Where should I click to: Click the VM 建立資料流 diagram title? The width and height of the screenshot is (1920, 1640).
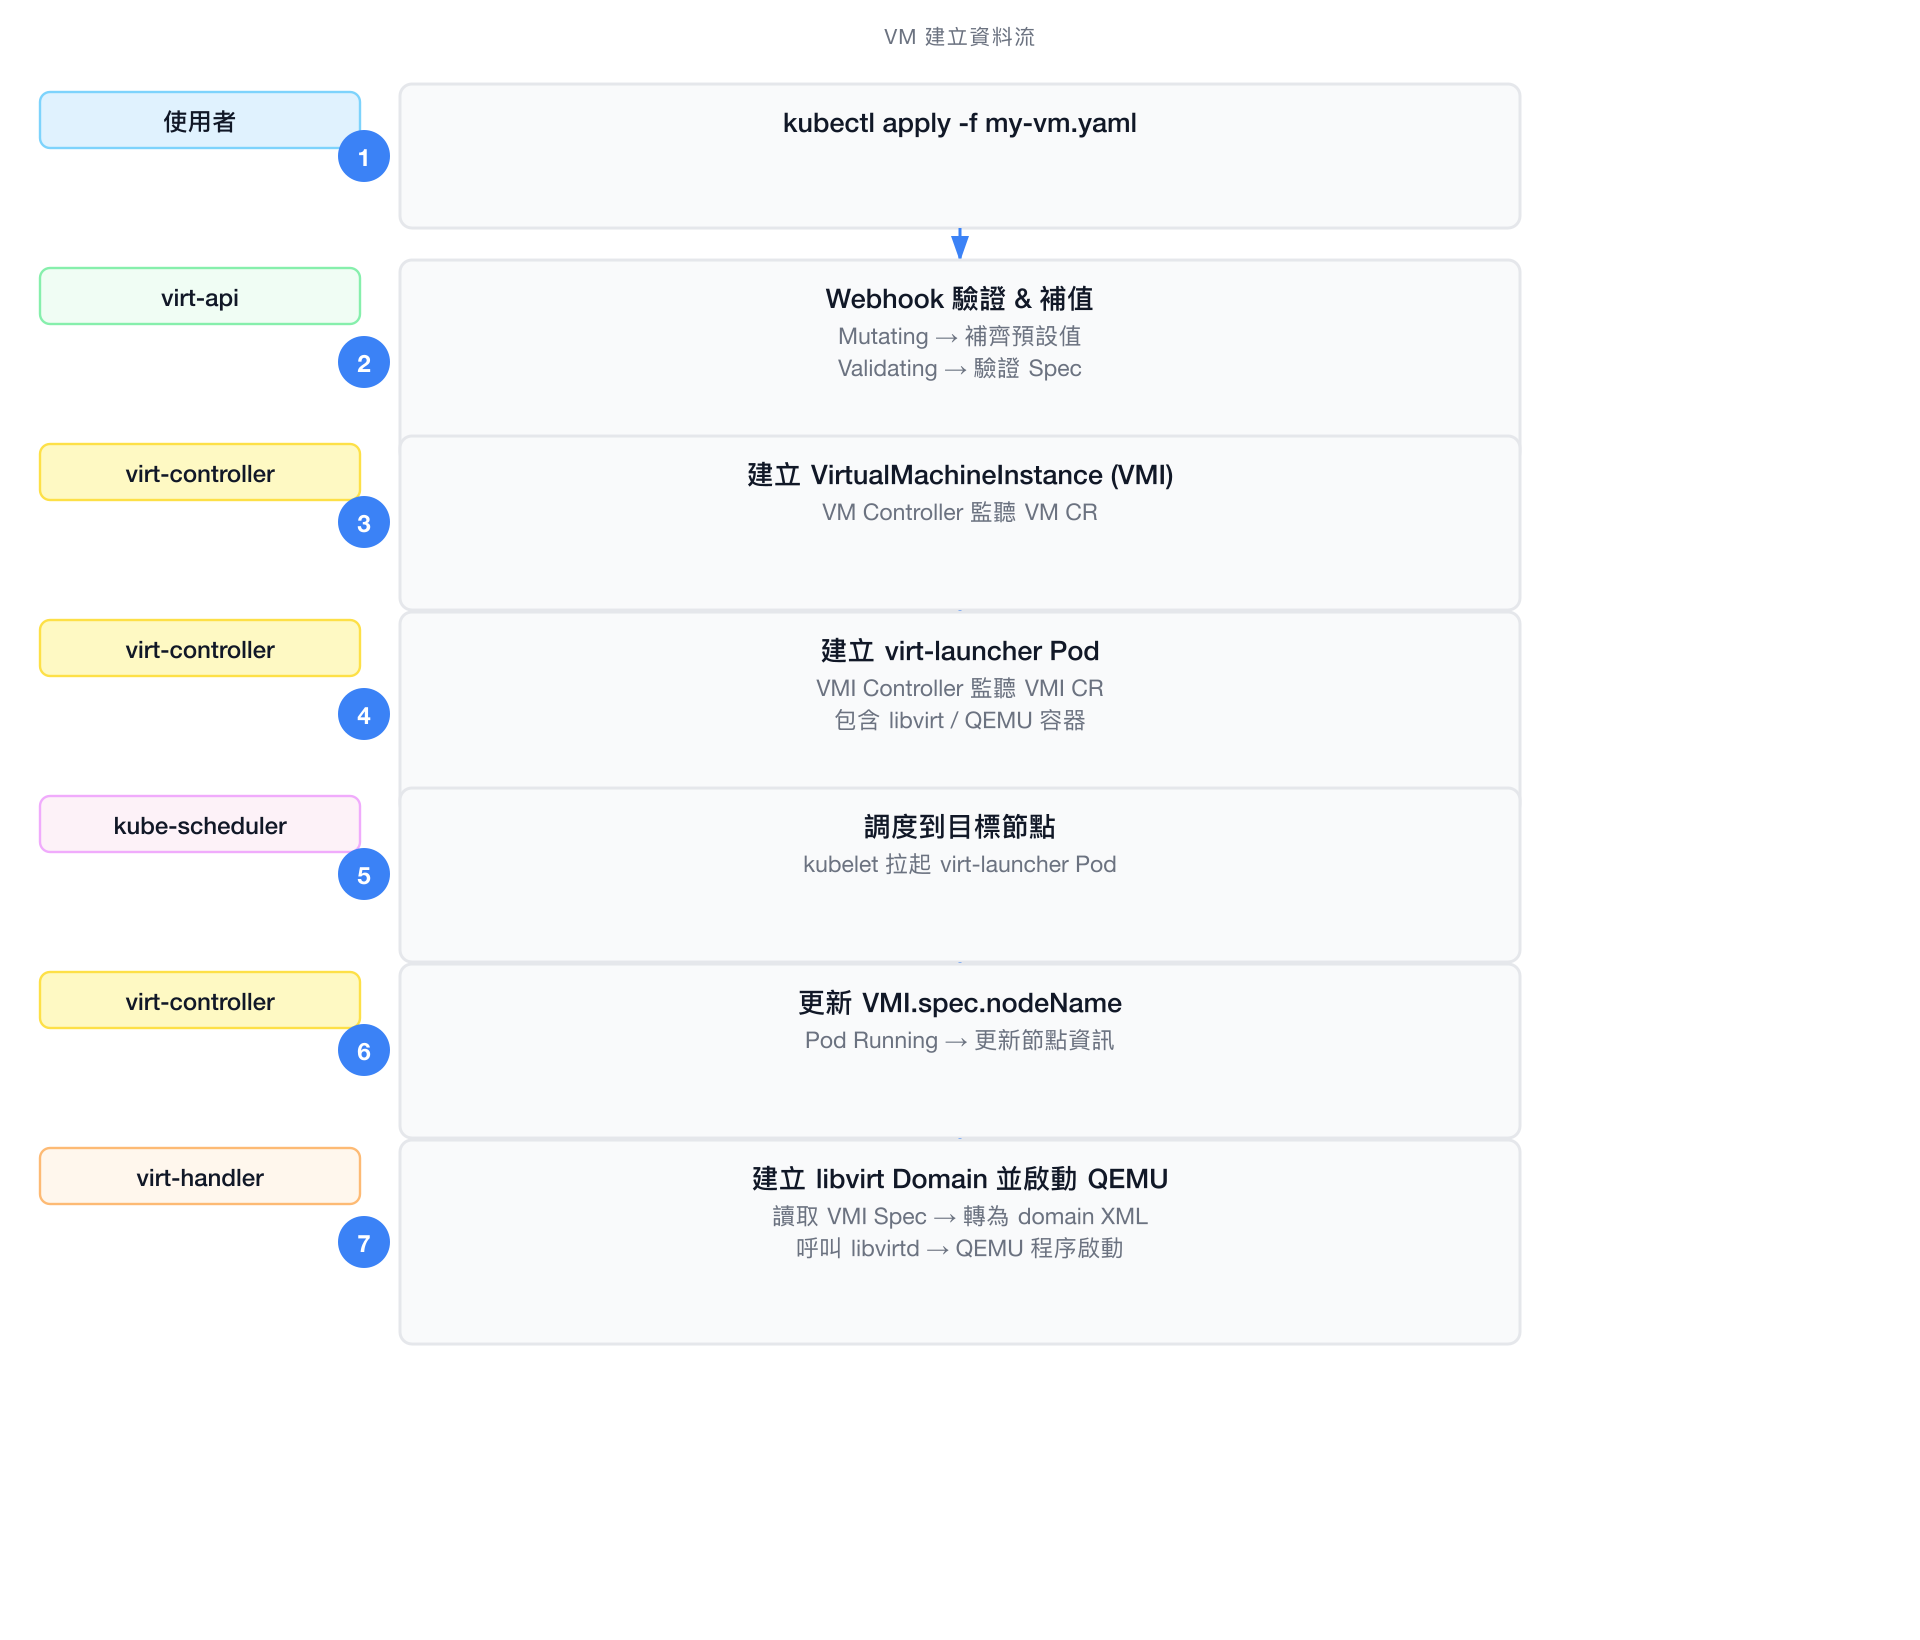960,37
